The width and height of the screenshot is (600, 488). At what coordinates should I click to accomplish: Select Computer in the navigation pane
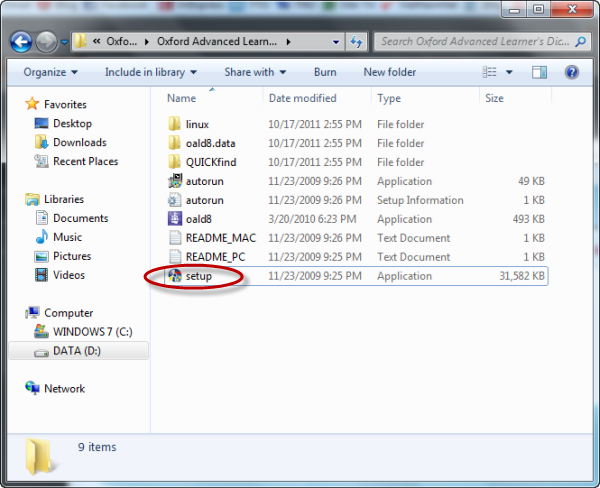click(x=68, y=313)
